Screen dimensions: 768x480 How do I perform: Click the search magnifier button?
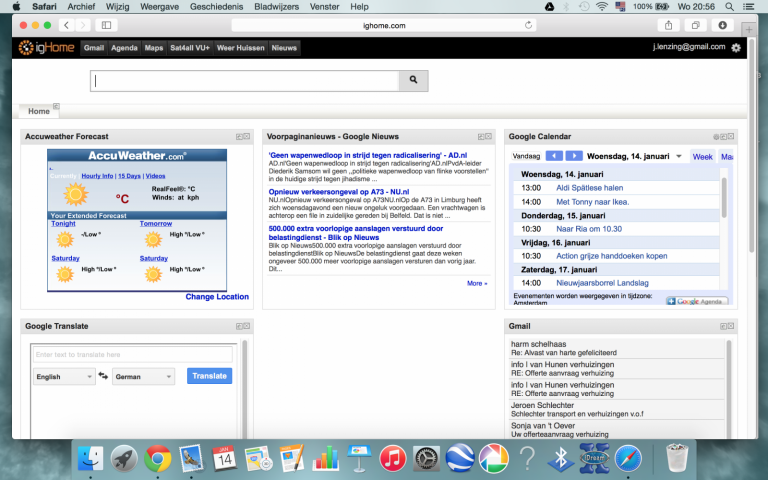pos(413,81)
